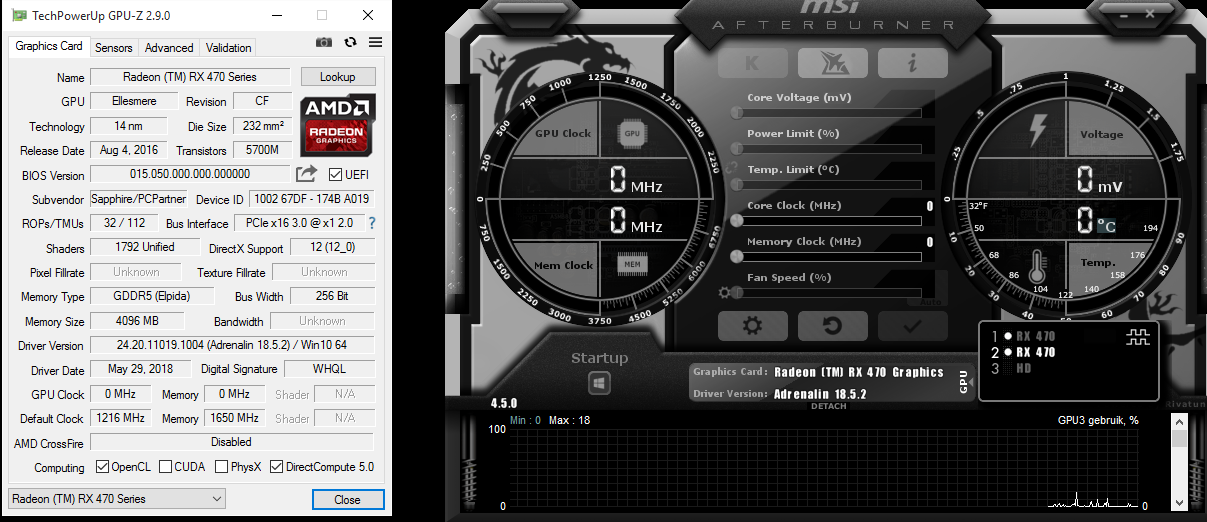Switch to the Advanced tab
This screenshot has width=1207, height=522.
coord(169,47)
